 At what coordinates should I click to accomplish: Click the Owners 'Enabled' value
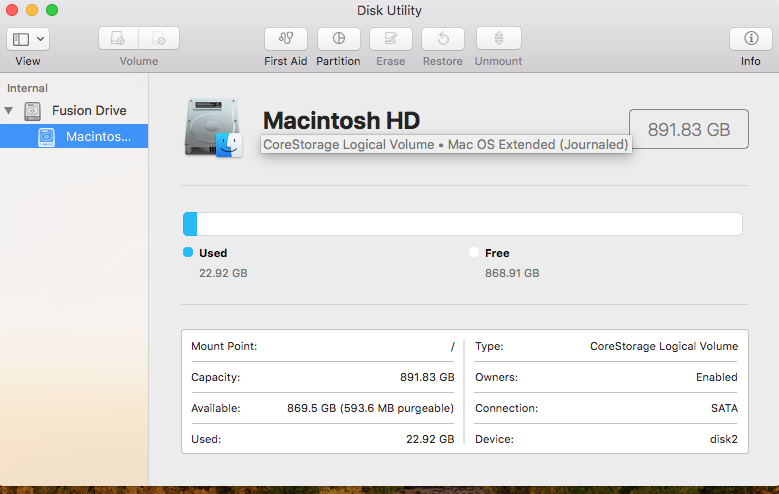pos(716,377)
